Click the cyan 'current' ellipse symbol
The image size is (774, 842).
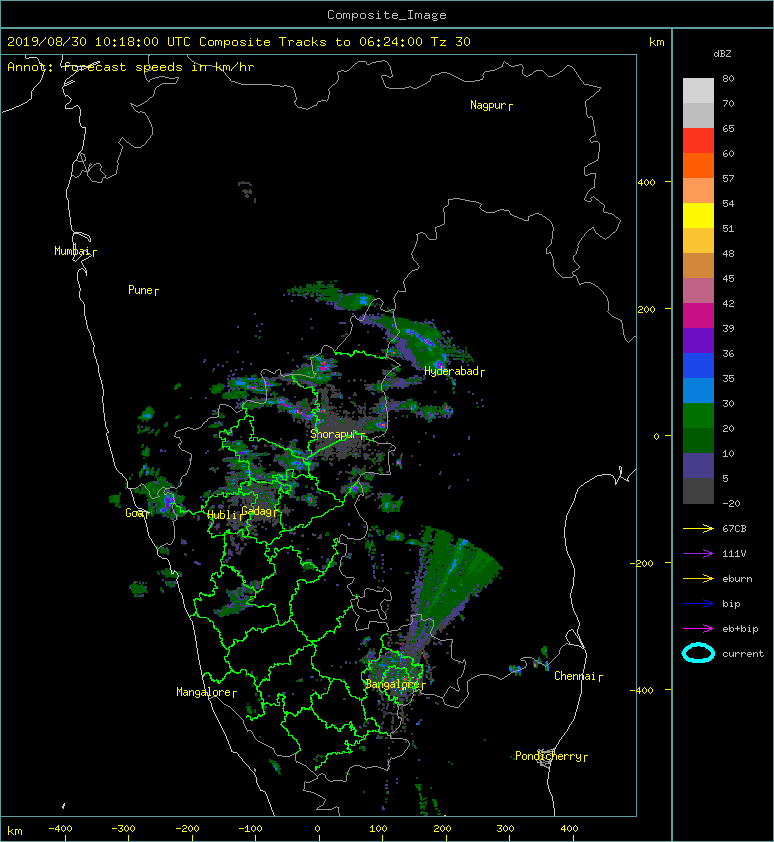coord(698,653)
